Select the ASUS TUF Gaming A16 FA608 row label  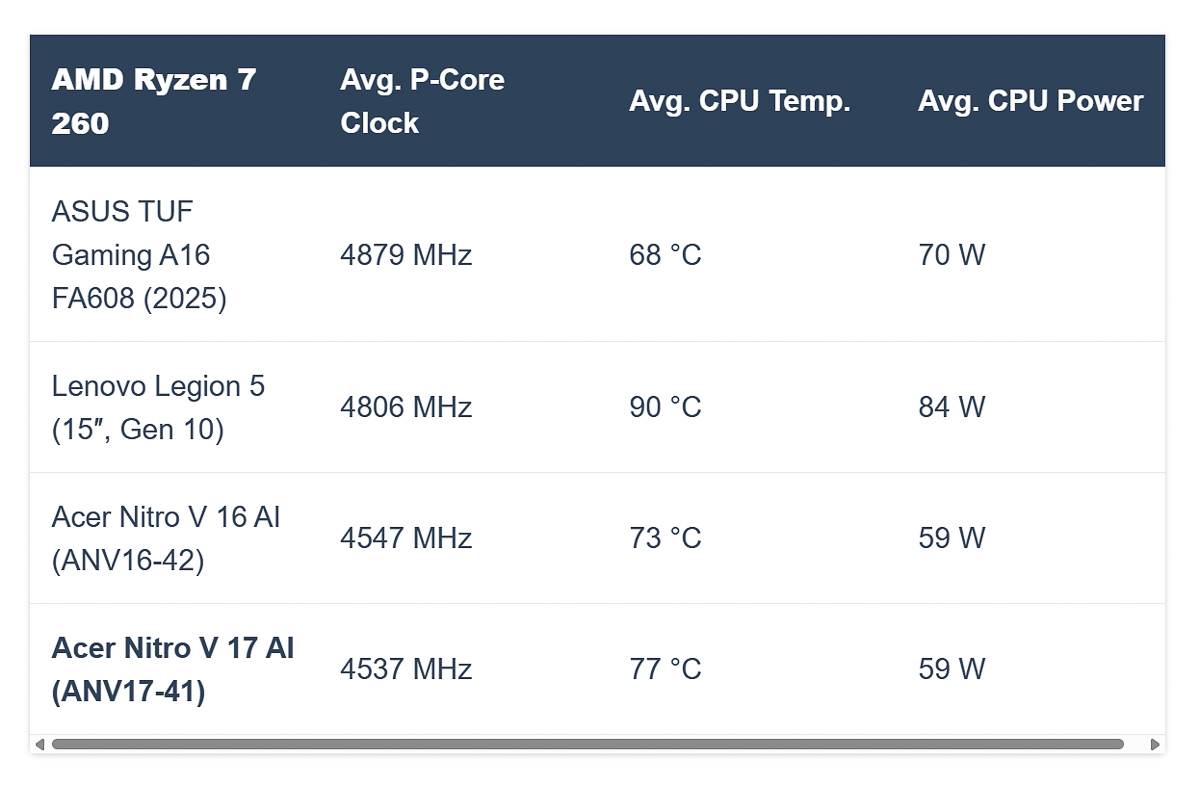pyautogui.click(x=131, y=254)
